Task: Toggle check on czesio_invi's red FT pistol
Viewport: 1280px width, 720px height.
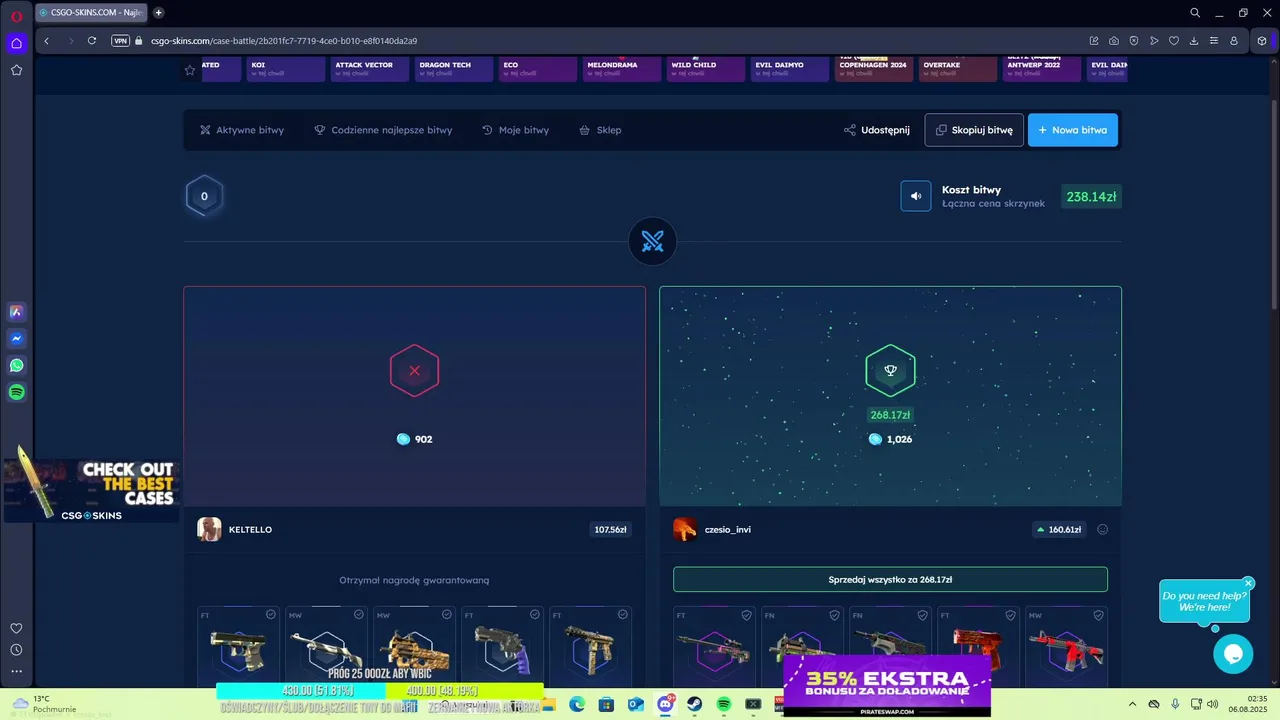Action: [1010, 614]
